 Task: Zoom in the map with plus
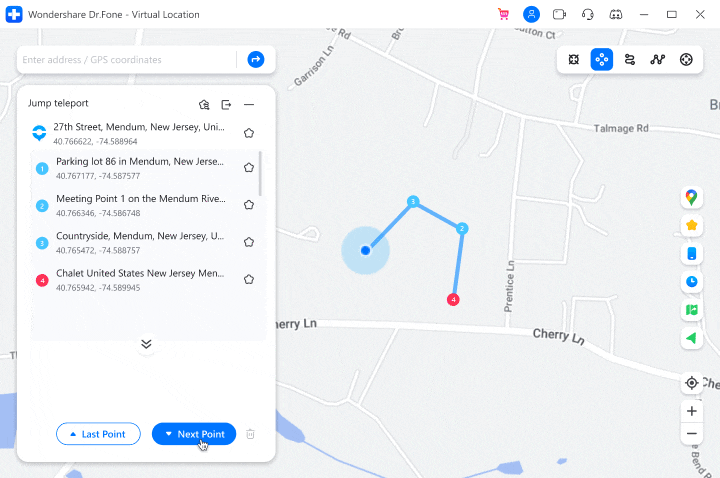click(692, 411)
